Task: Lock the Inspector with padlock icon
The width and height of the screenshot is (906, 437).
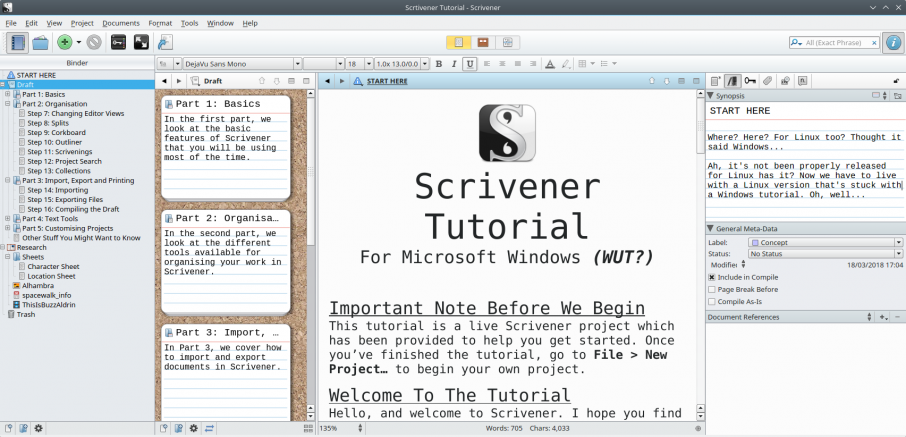Action: click(x=896, y=81)
